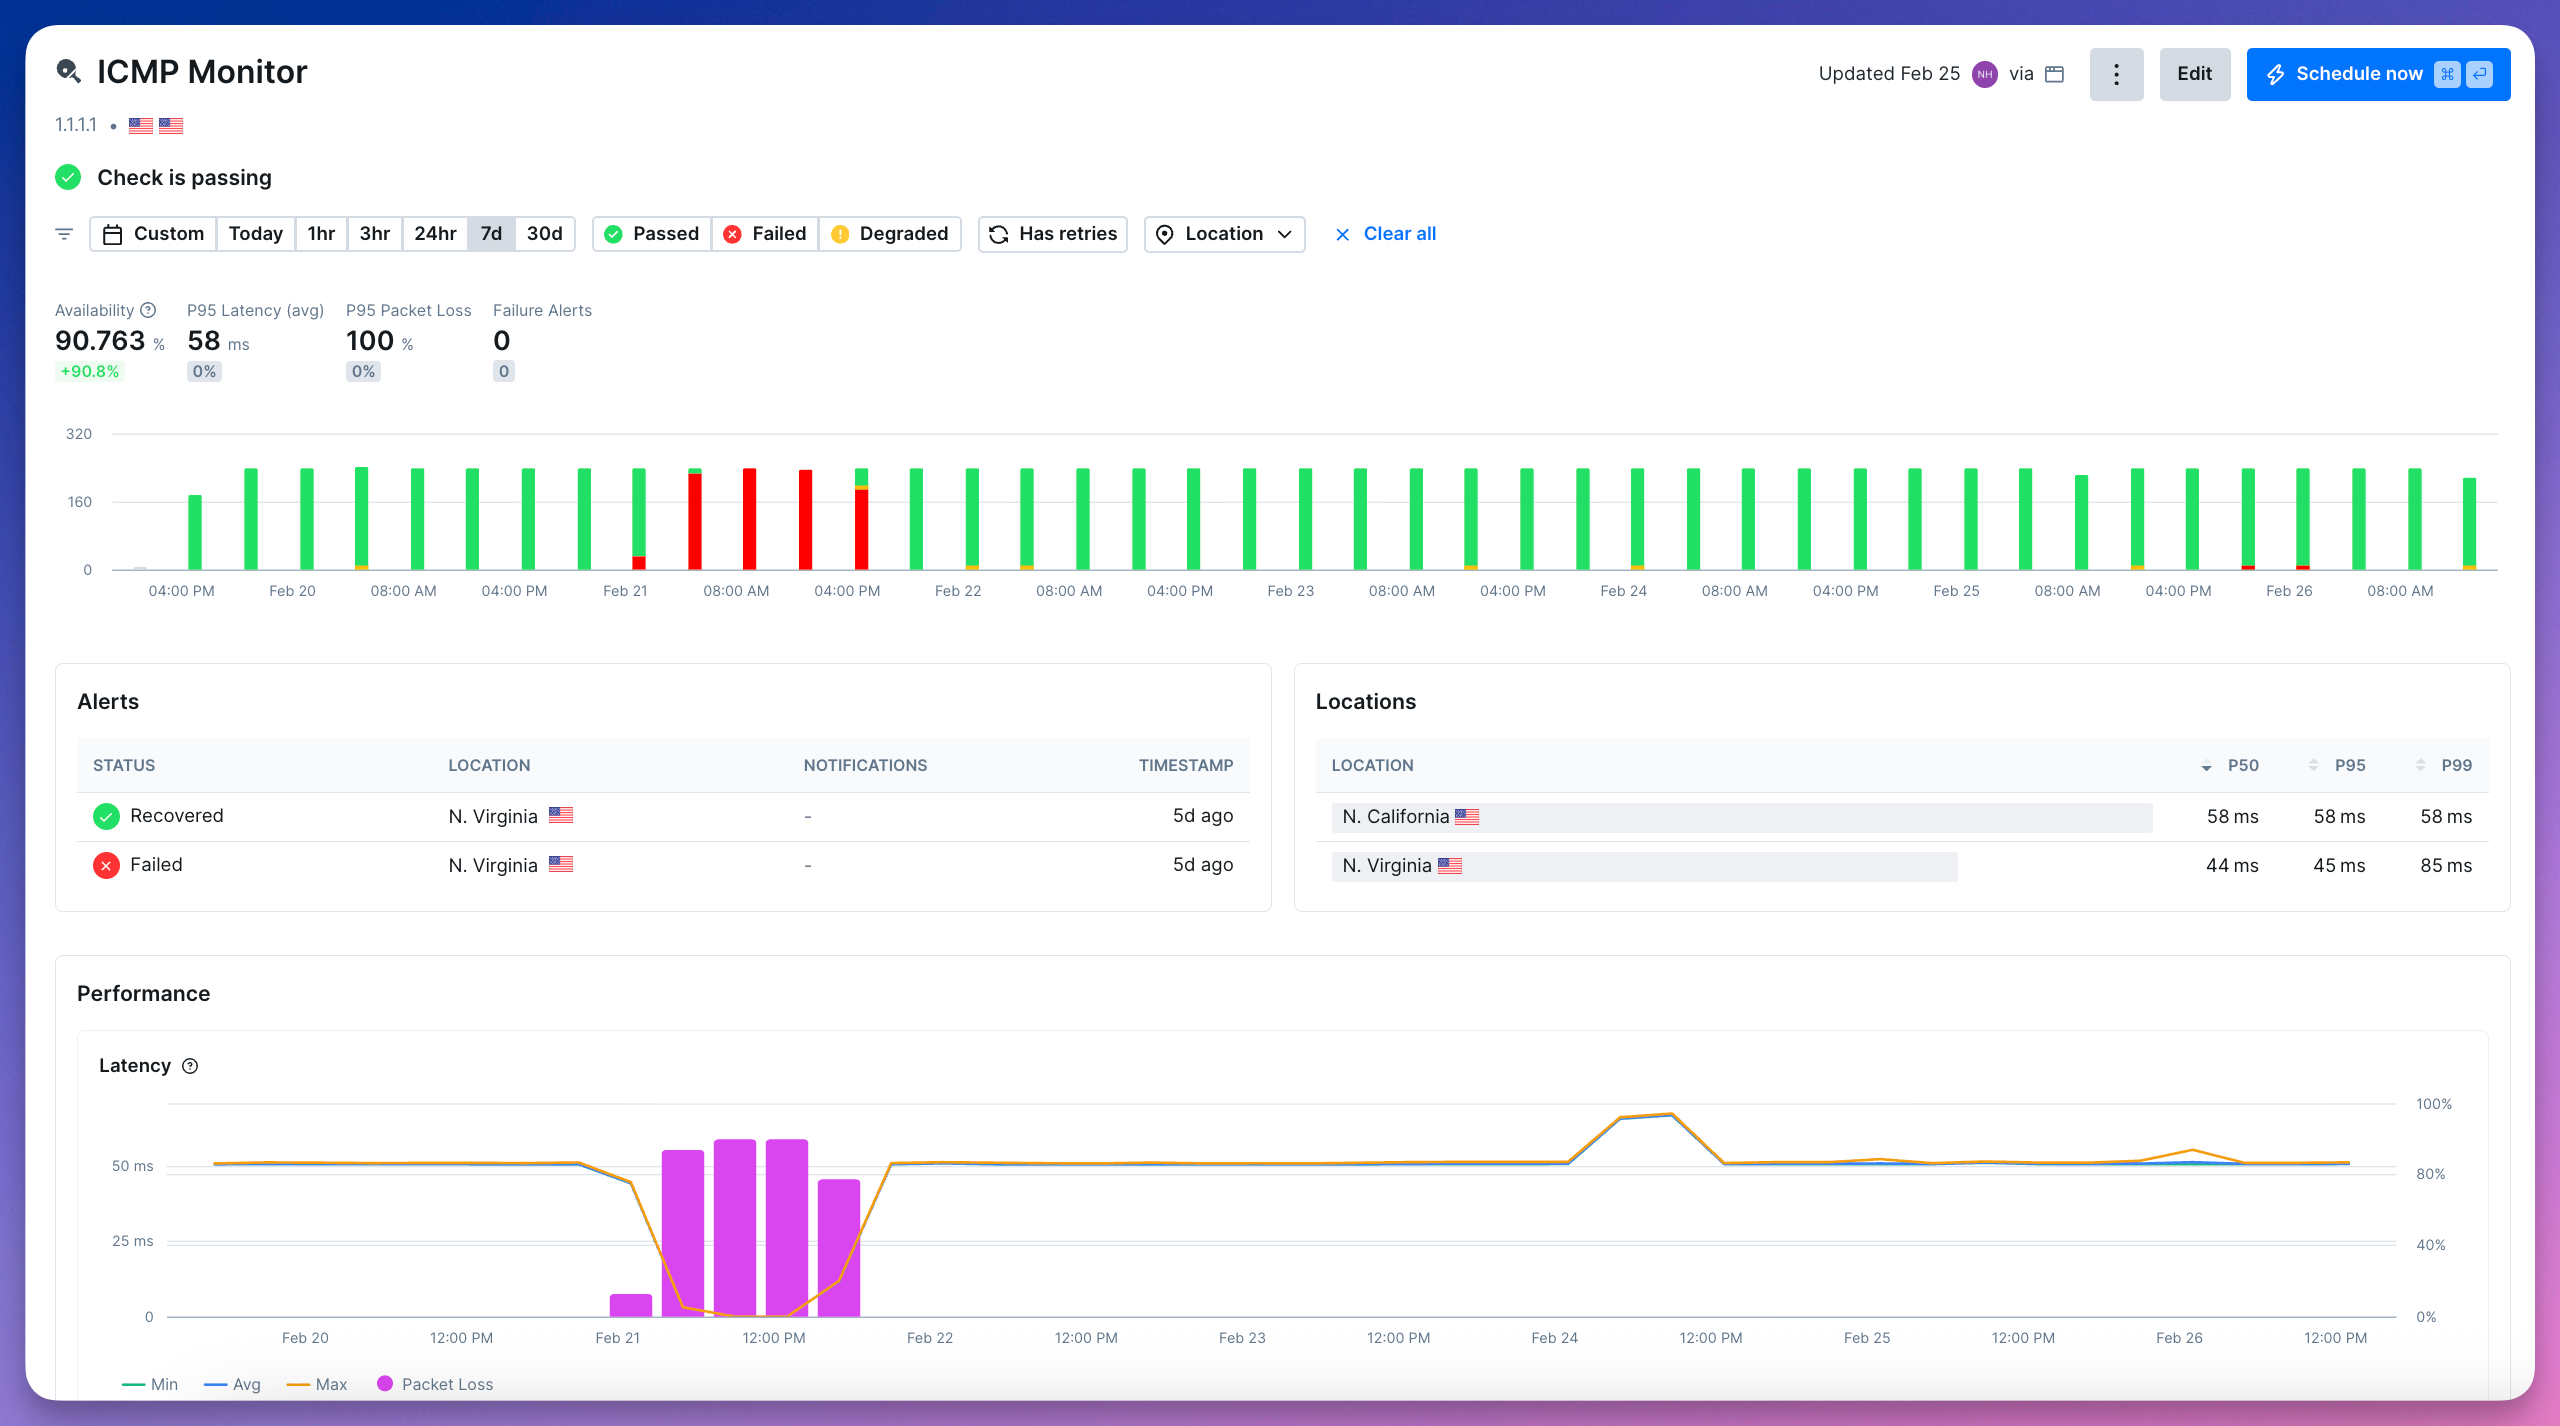Click the Latency info icon
This screenshot has height=1426, width=2560.
pos(190,1066)
